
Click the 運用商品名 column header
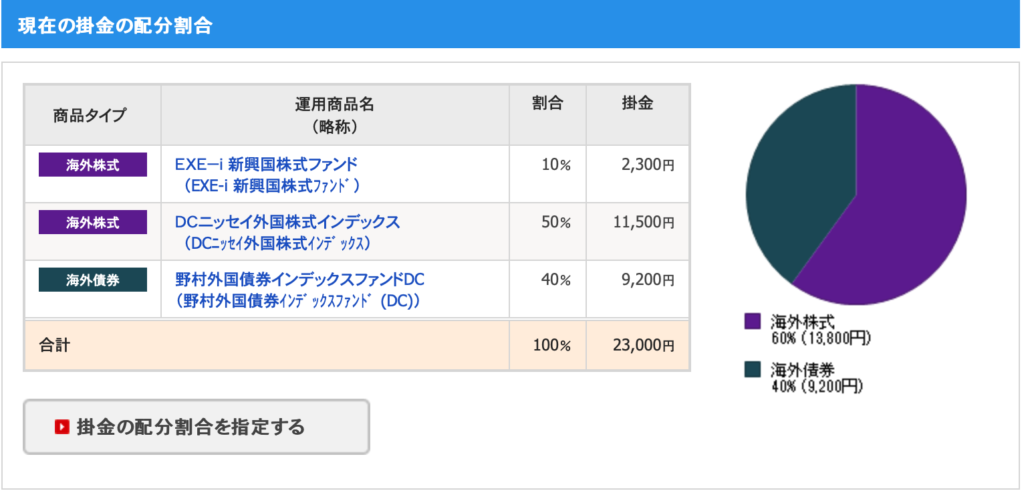point(335,115)
